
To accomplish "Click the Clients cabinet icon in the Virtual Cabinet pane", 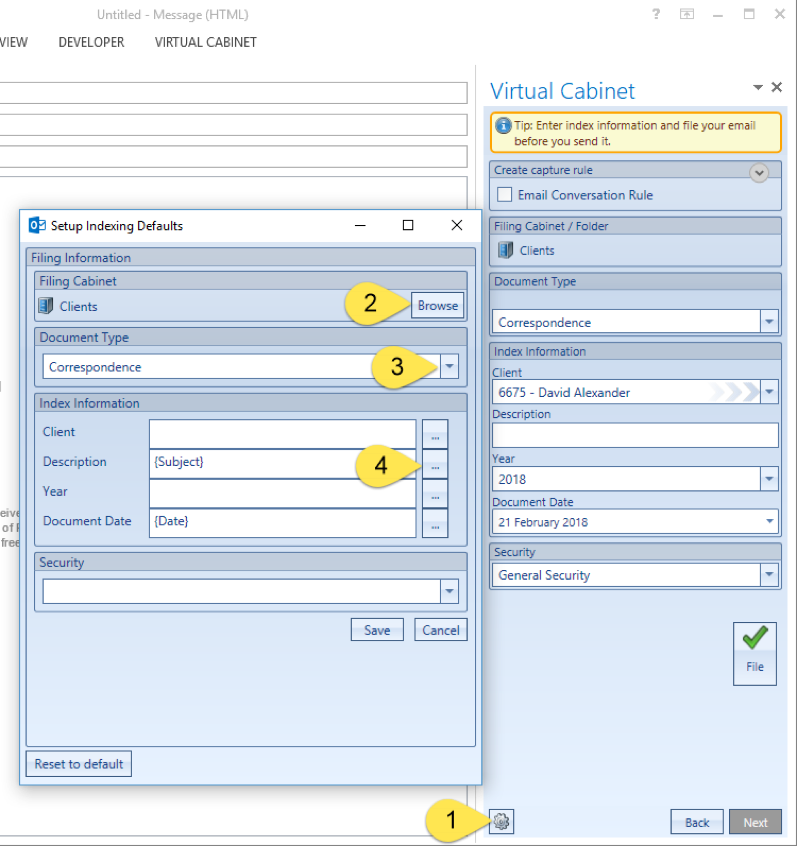I will (x=506, y=250).
